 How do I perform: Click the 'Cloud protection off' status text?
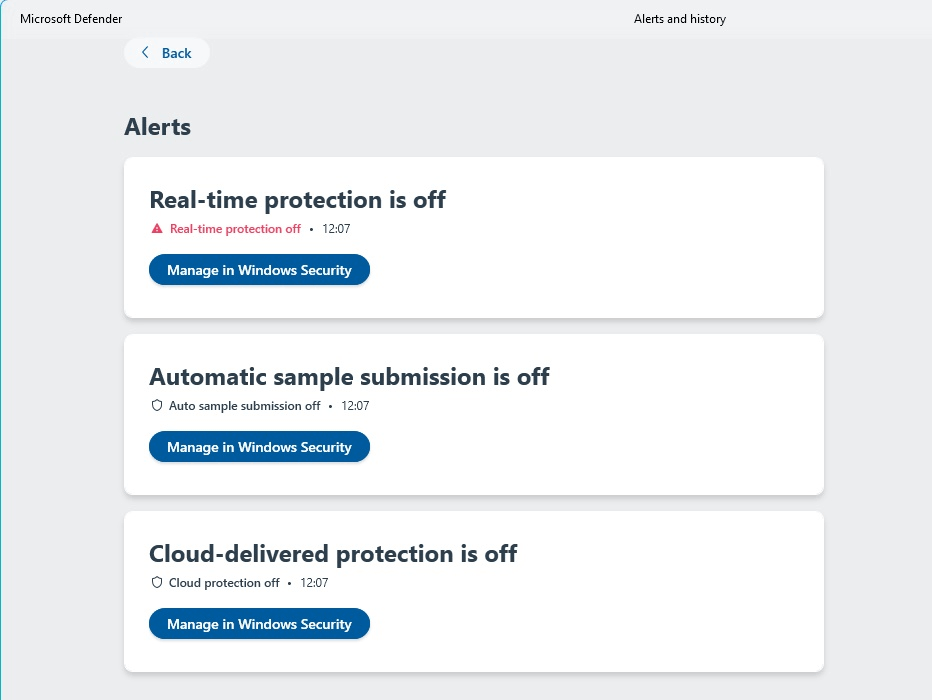[224, 583]
